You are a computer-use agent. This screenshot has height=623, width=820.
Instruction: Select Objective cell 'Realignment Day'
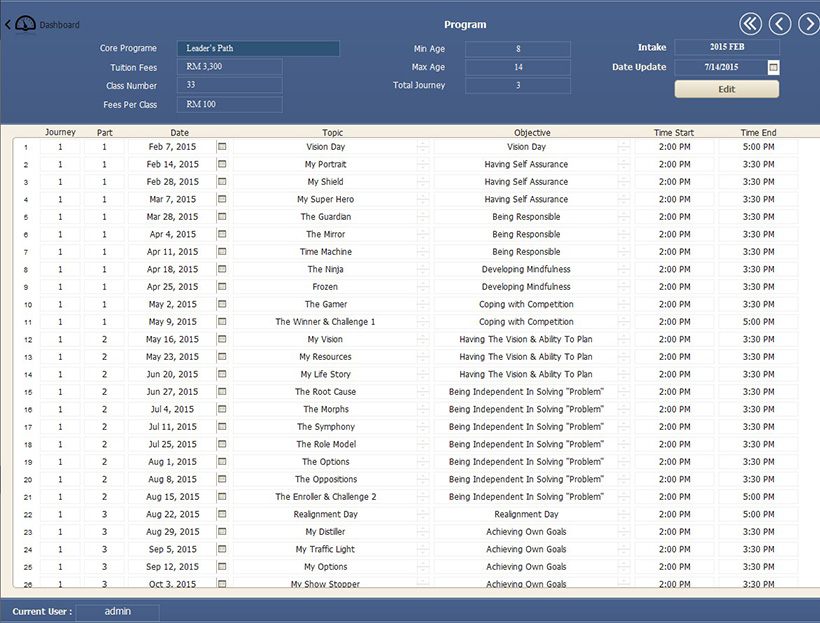(526, 514)
